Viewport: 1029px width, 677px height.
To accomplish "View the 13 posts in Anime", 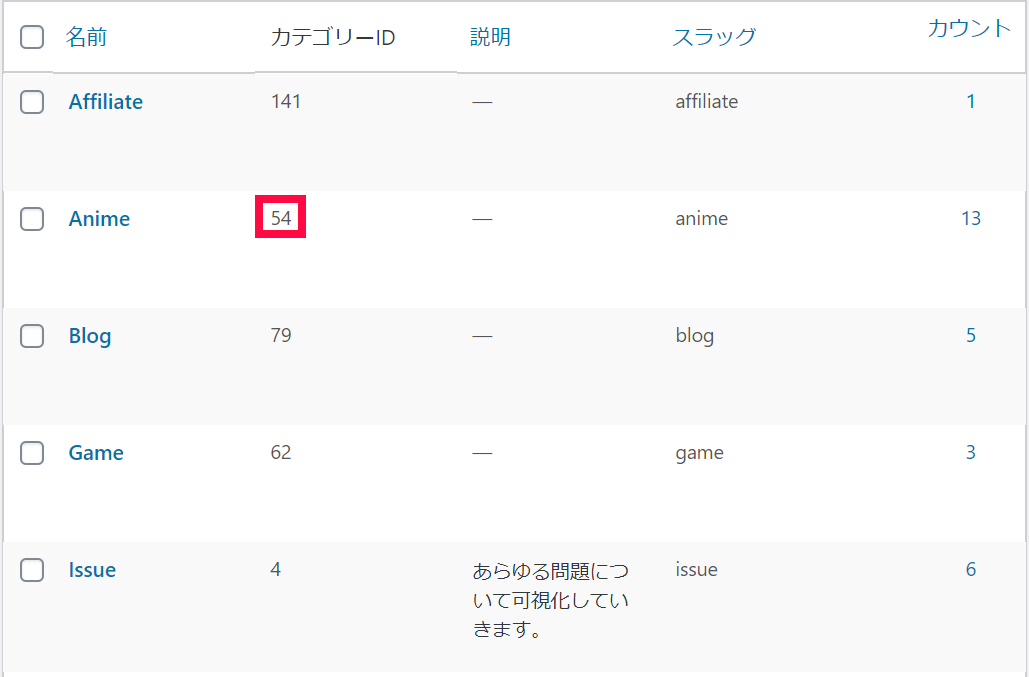I will [x=971, y=218].
